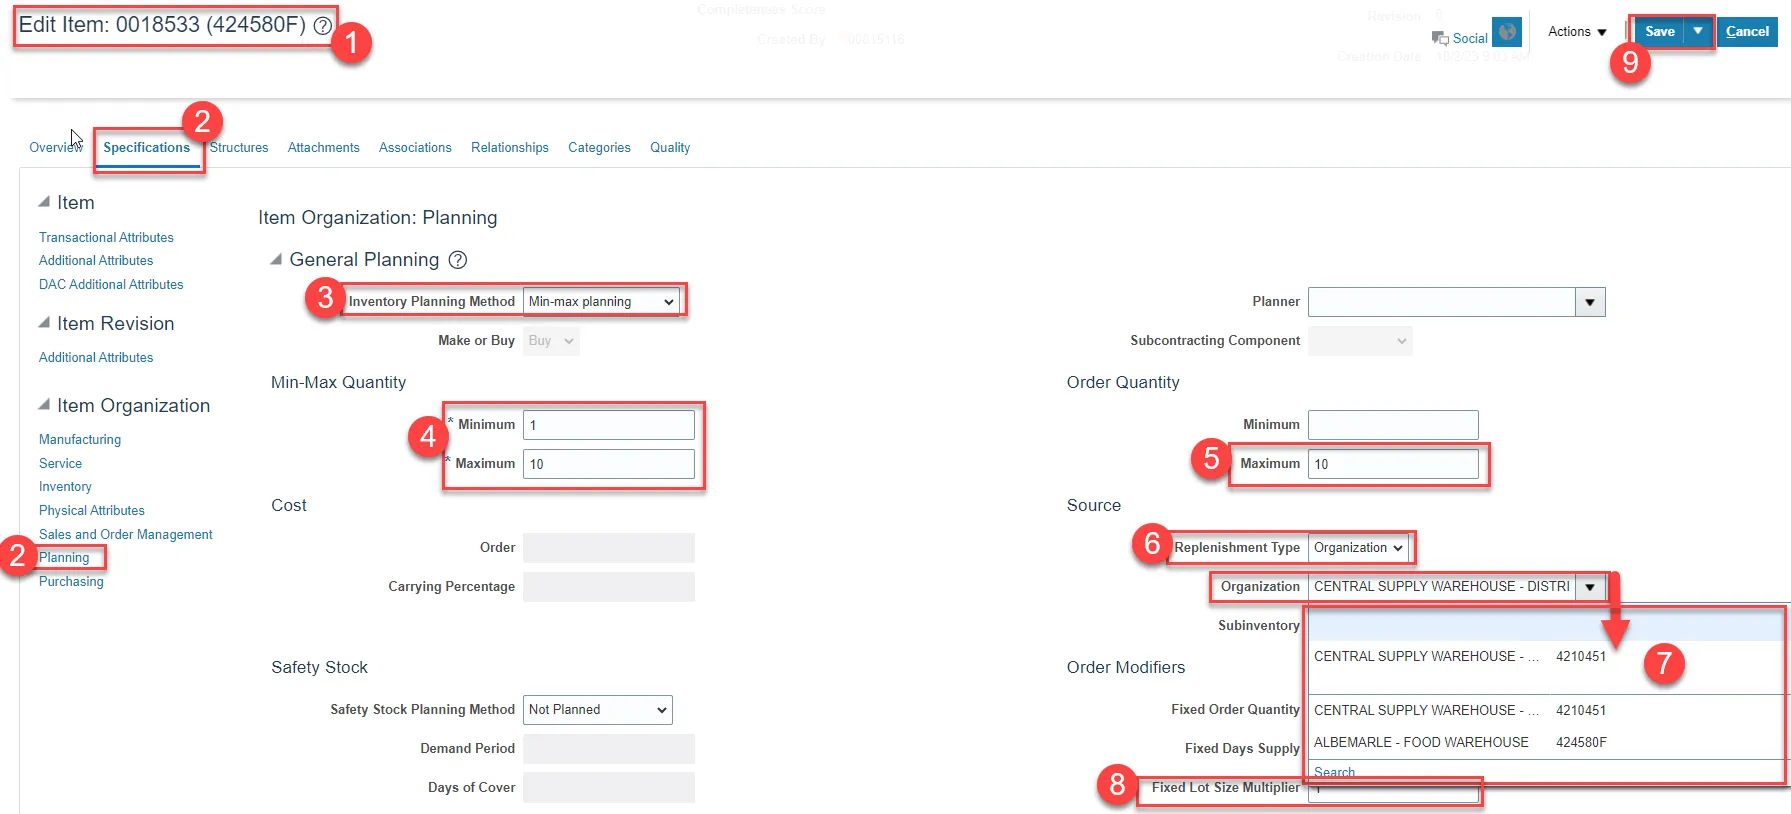Collapse the Item Revision section
This screenshot has height=814, width=1791.
[x=44, y=323]
